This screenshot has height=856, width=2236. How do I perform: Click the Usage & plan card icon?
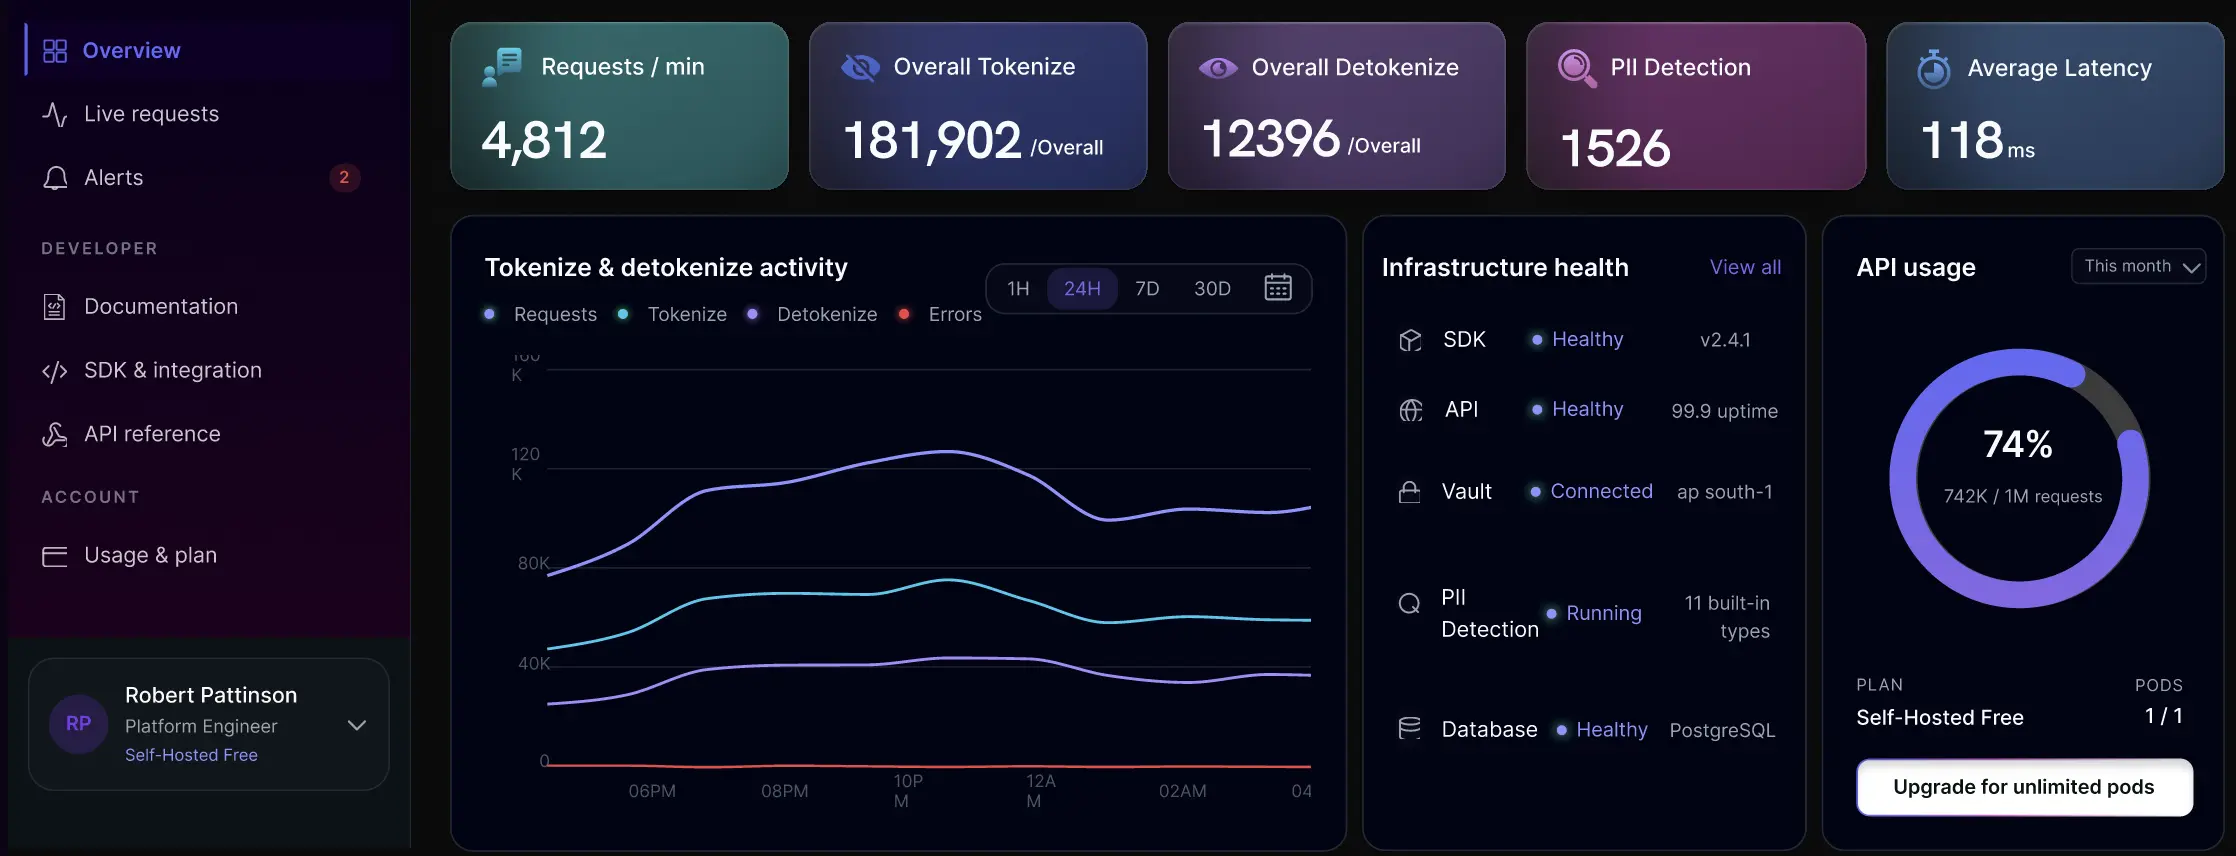[x=55, y=556]
